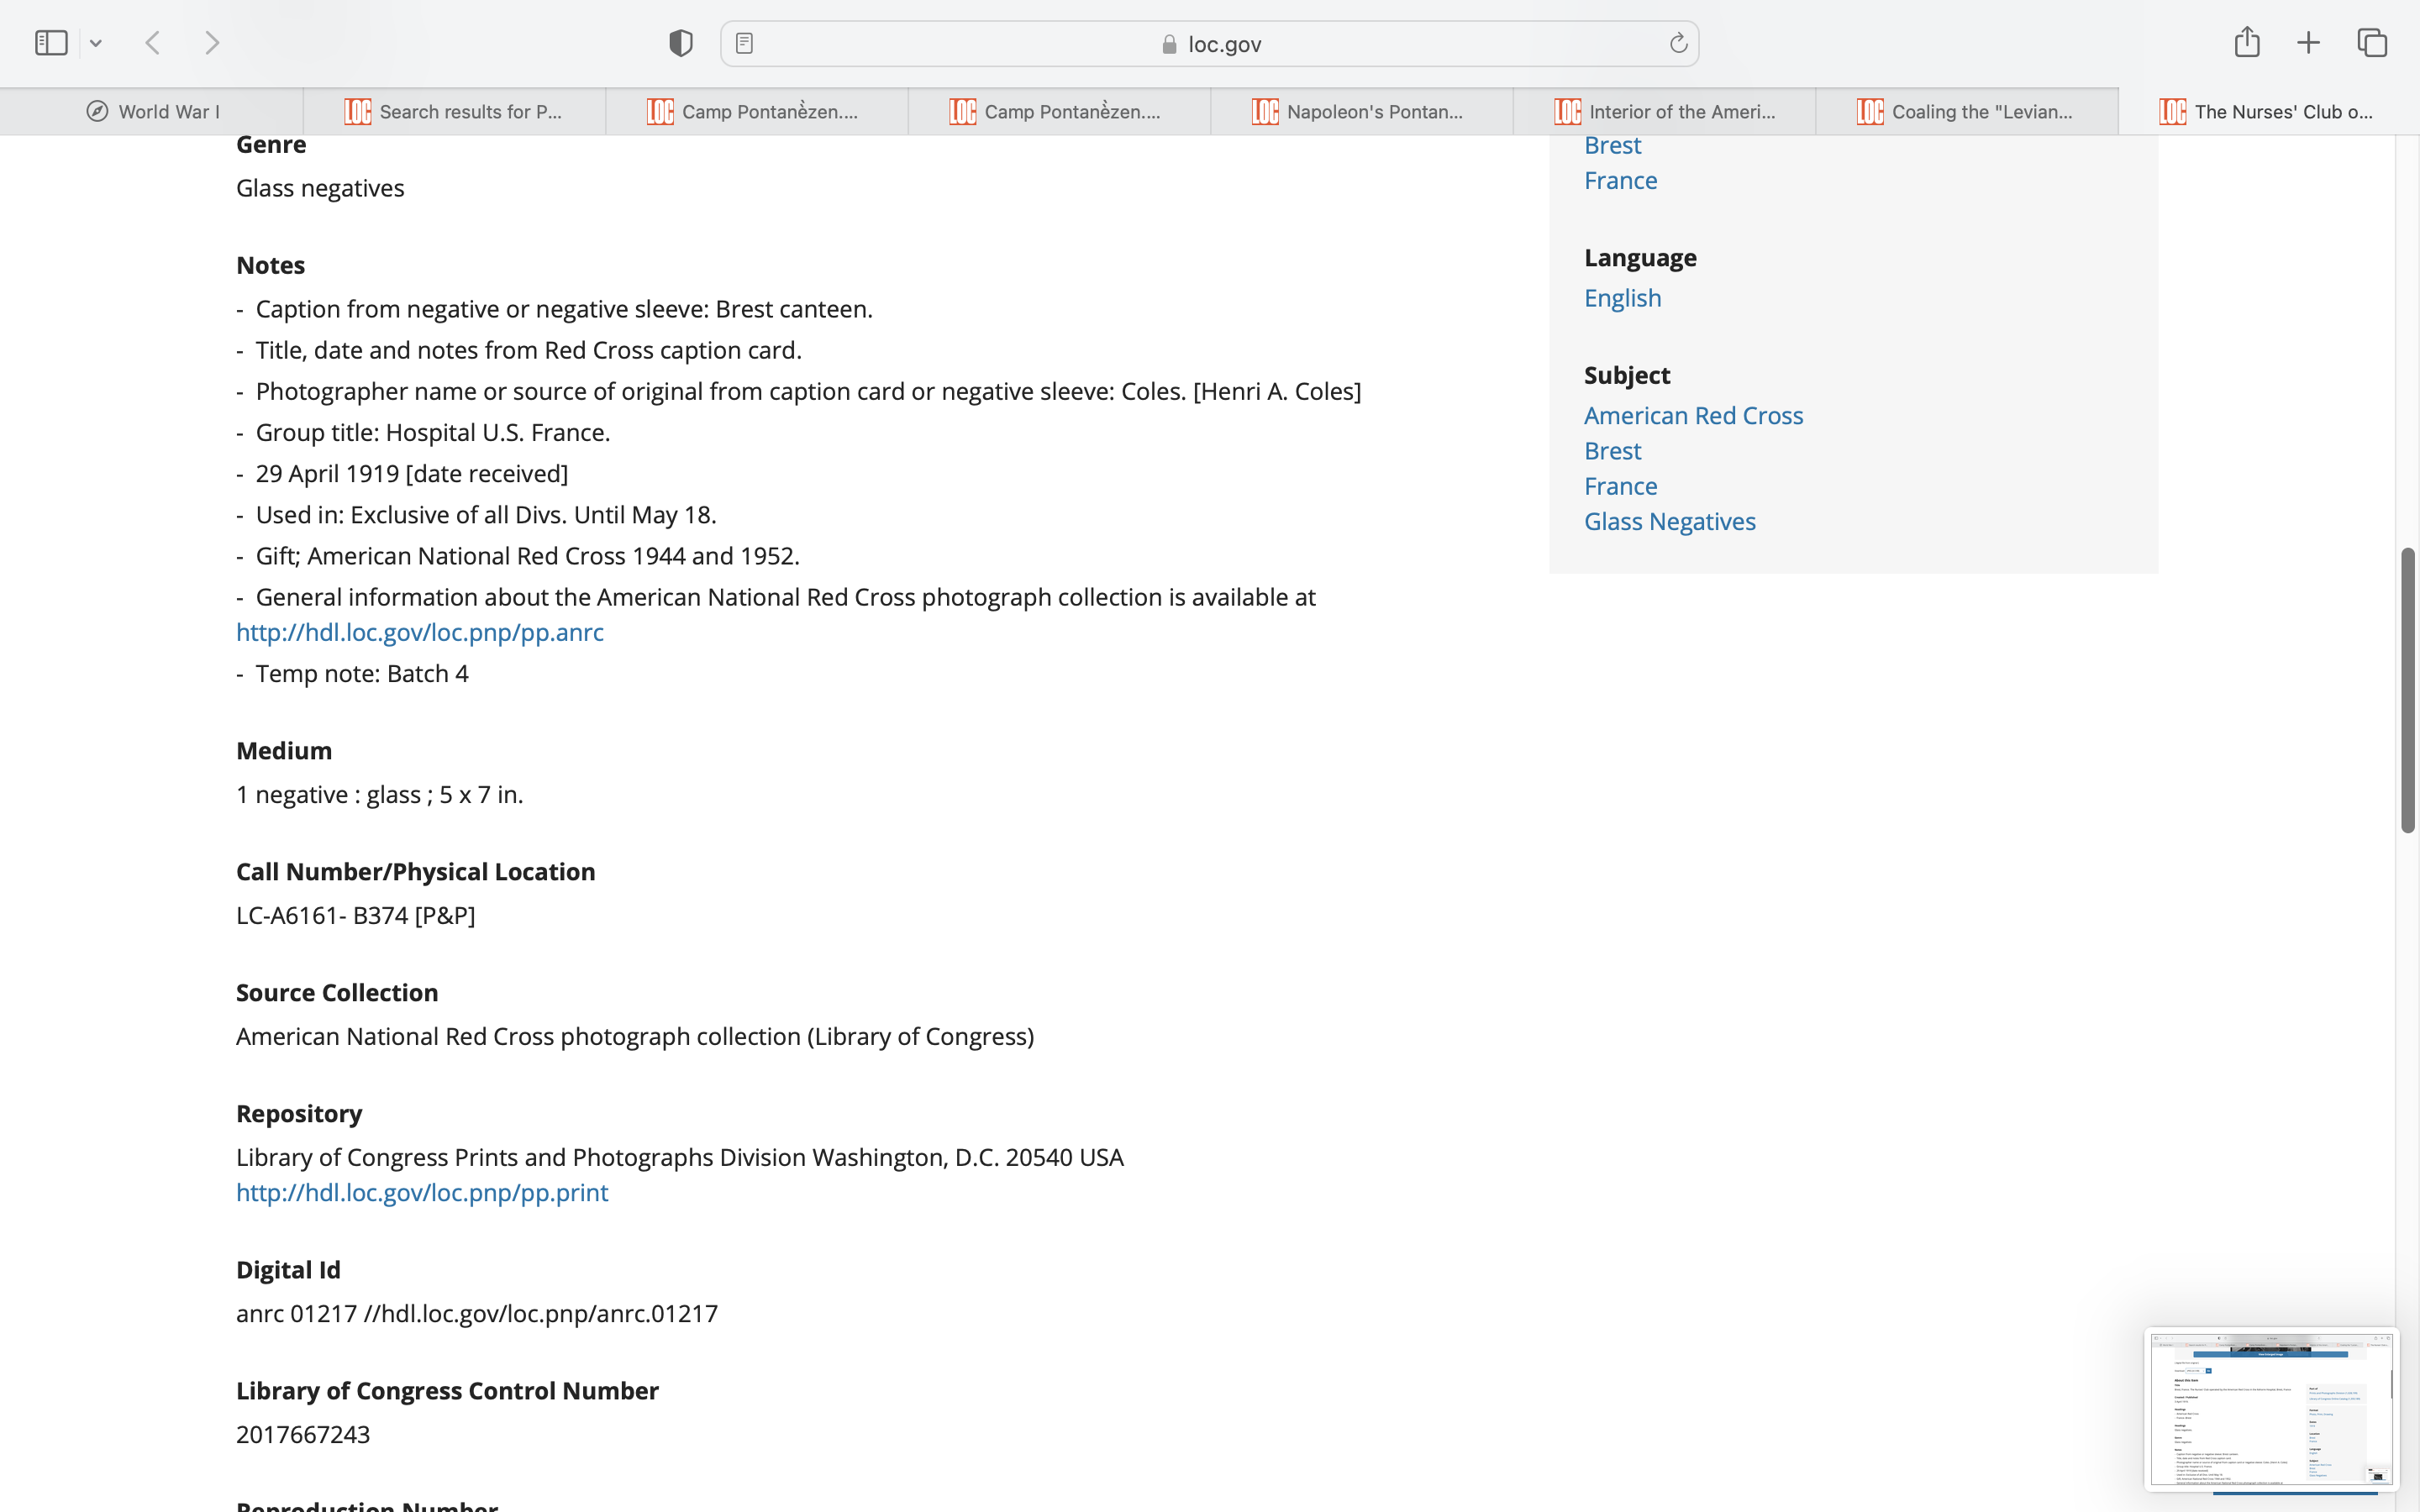Toggle the Safari sidebar button
Viewport: 2420px width, 1512px height.
51,43
